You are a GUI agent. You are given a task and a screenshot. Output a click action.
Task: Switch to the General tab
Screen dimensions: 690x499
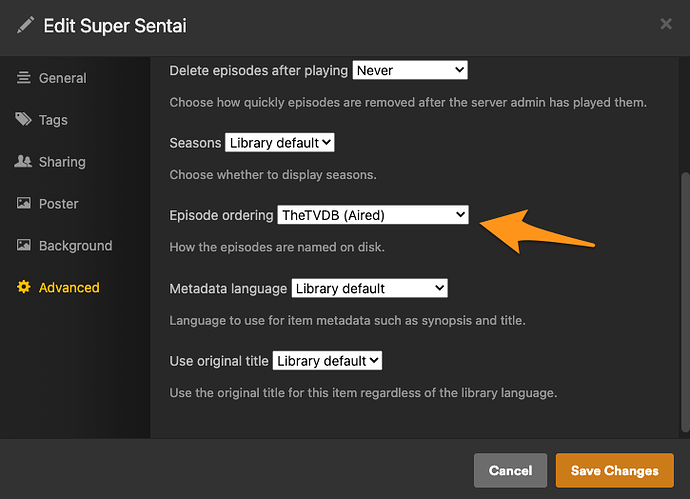pos(62,78)
